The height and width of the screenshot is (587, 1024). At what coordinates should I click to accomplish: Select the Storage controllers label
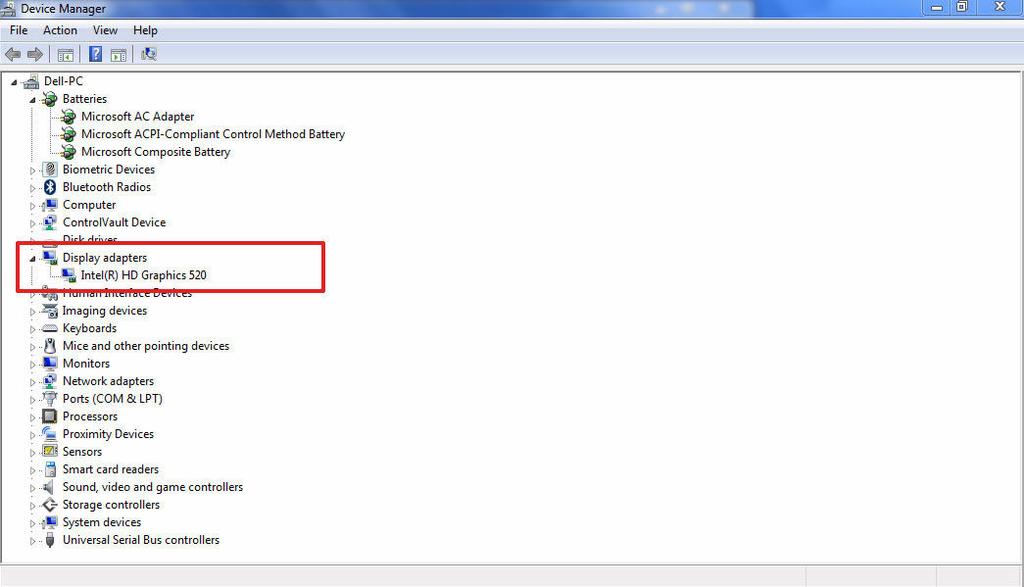(x=111, y=505)
